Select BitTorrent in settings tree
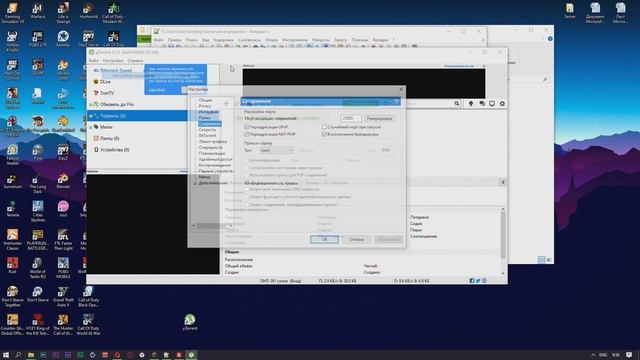 [x=207, y=135]
